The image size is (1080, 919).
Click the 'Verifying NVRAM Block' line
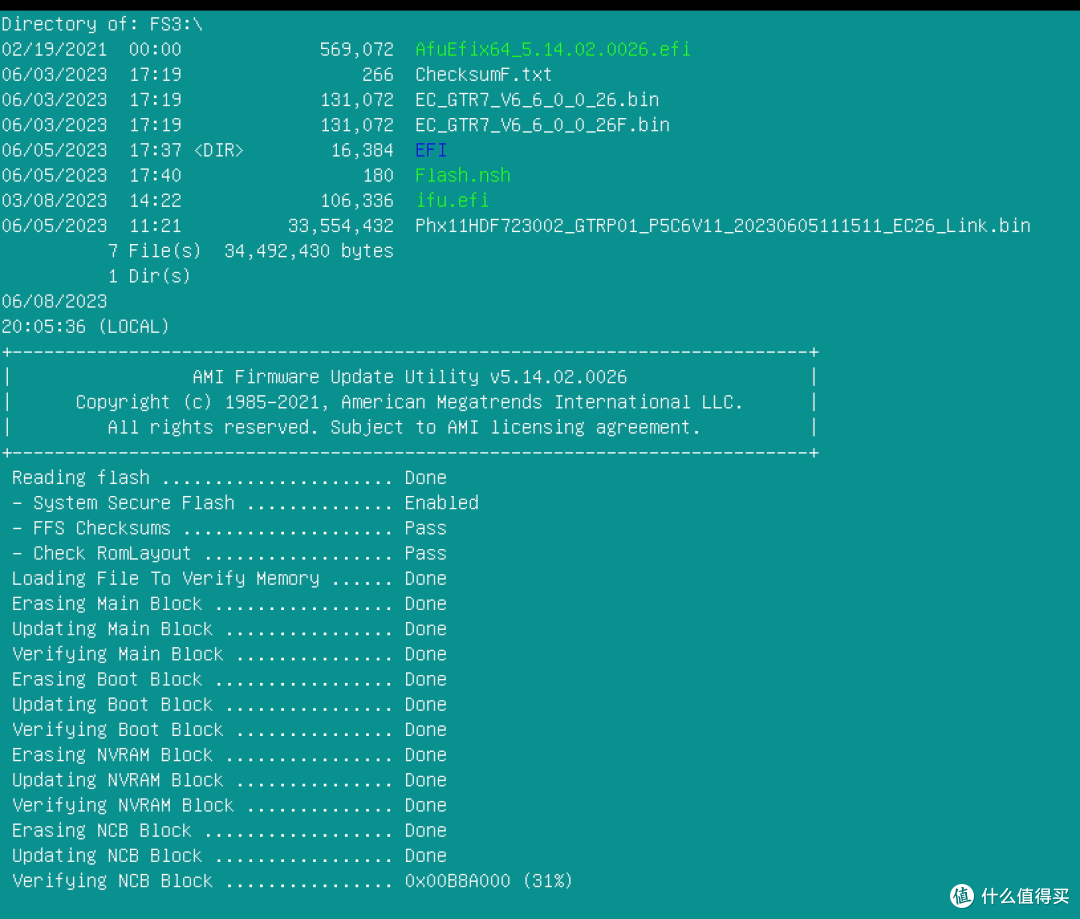[229, 805]
